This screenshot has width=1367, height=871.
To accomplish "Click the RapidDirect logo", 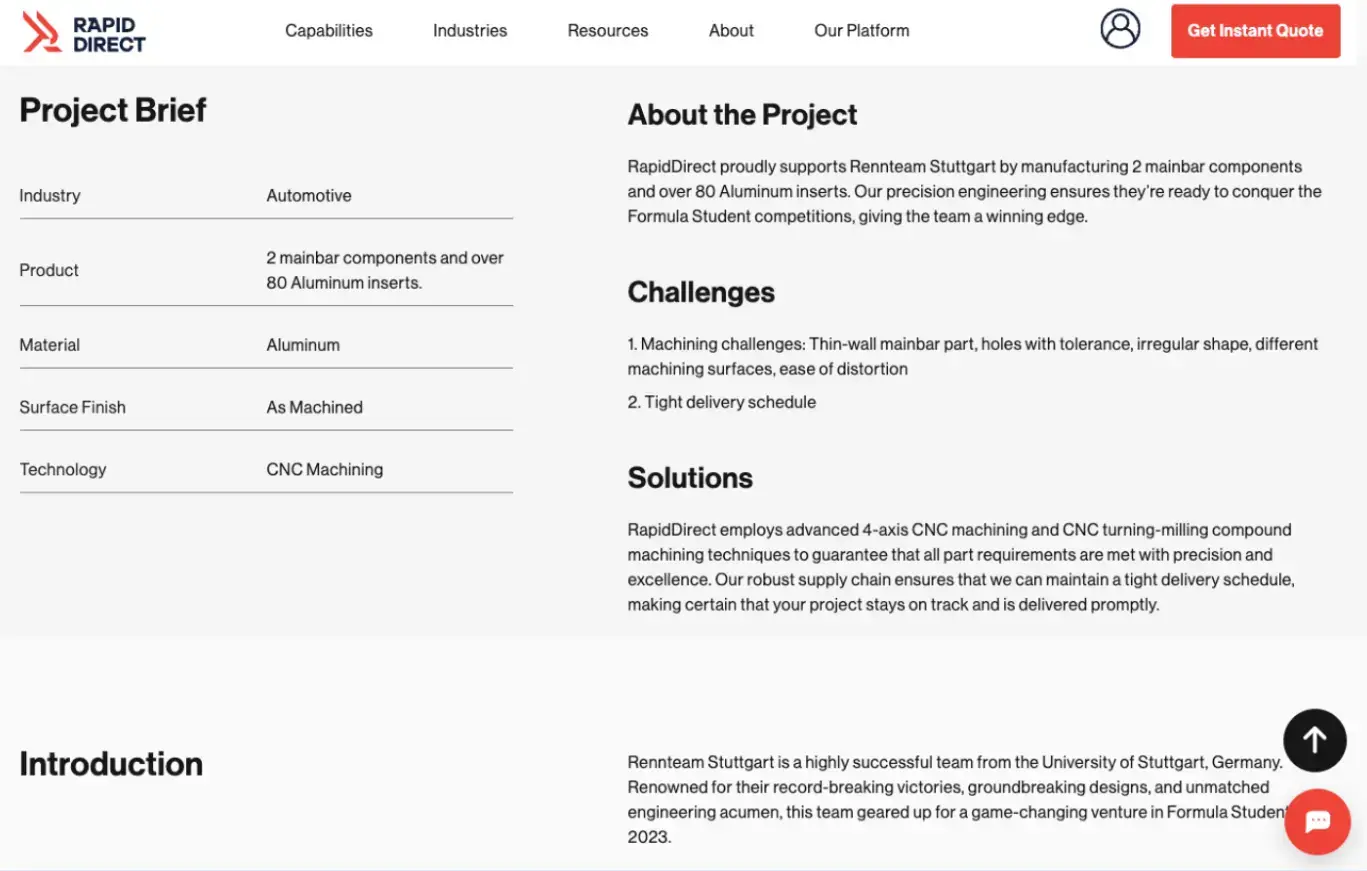I will [x=84, y=32].
